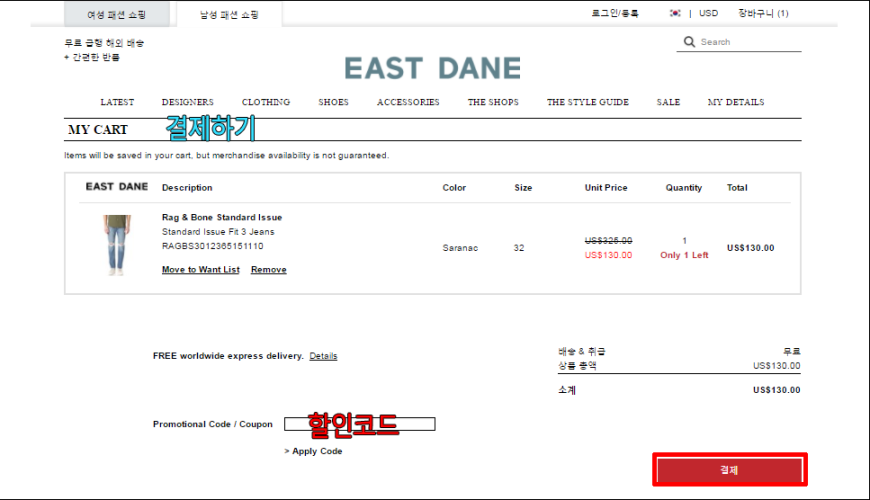Image resolution: width=870 pixels, height=500 pixels.
Task: Open the women's fashion shopping tab
Action: coord(117,15)
